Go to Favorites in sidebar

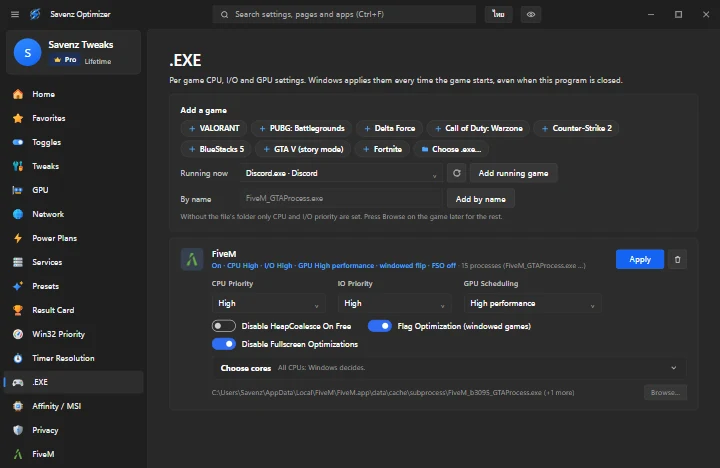(x=73, y=118)
